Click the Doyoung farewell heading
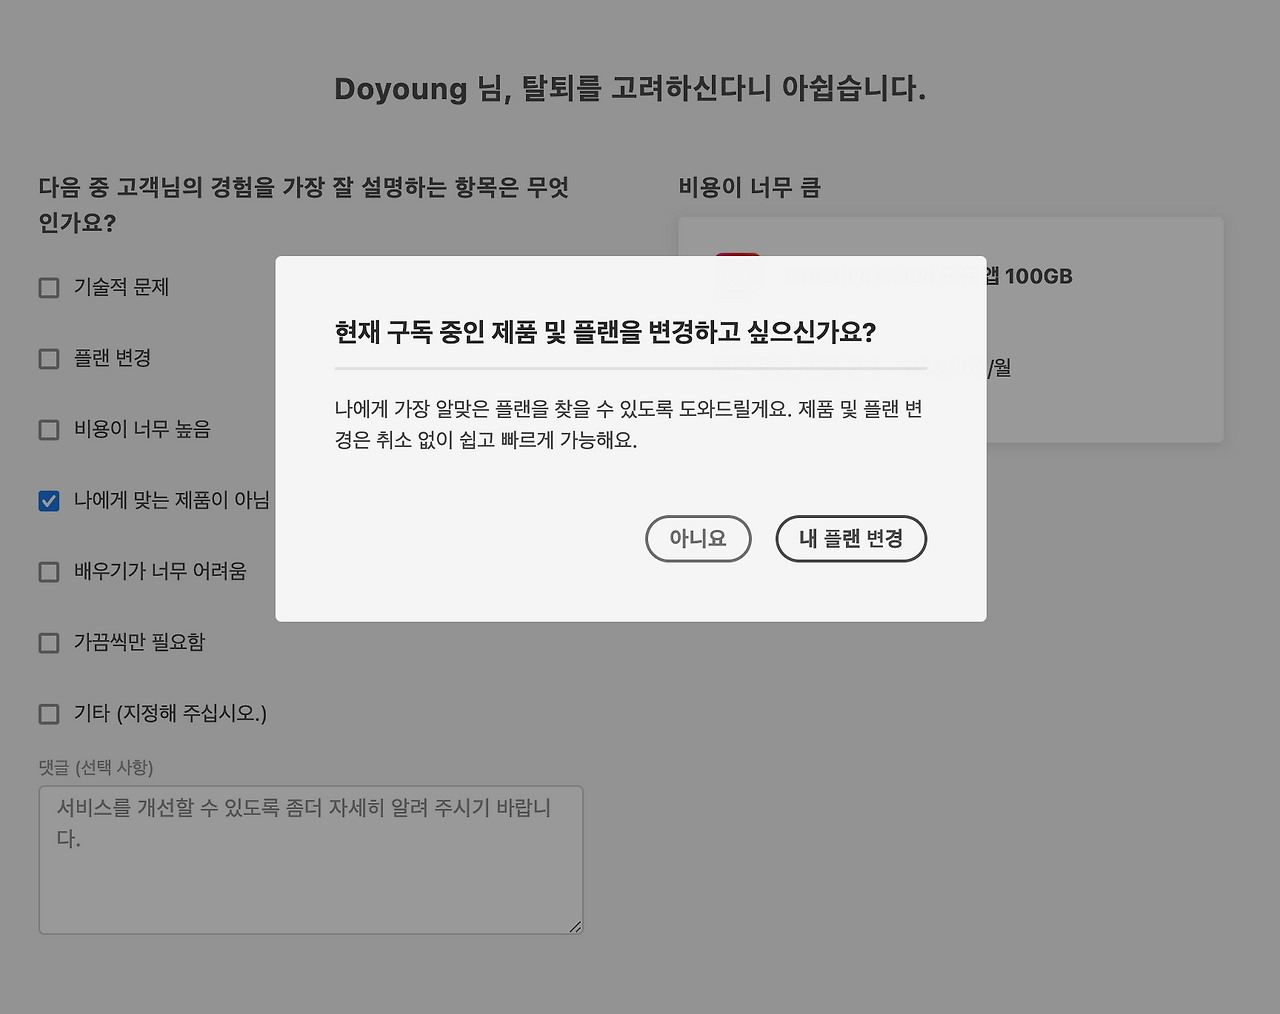 click(x=630, y=88)
